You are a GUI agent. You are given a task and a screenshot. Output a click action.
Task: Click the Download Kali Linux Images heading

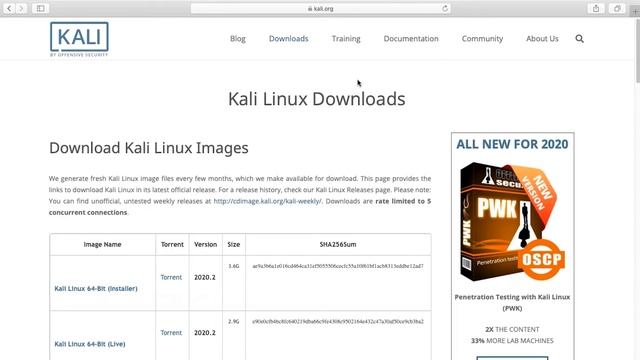click(149, 148)
